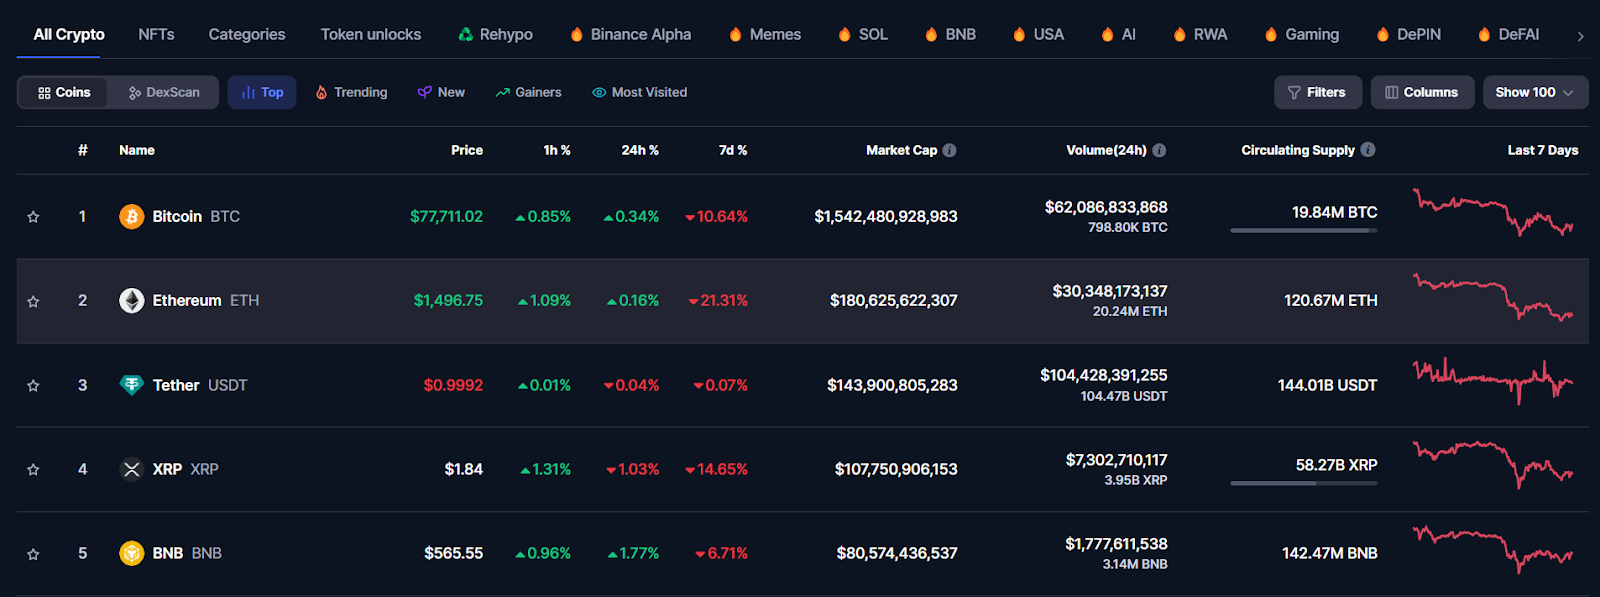Click the Last 7 Days header
The image size is (1600, 597).
tap(1543, 150)
